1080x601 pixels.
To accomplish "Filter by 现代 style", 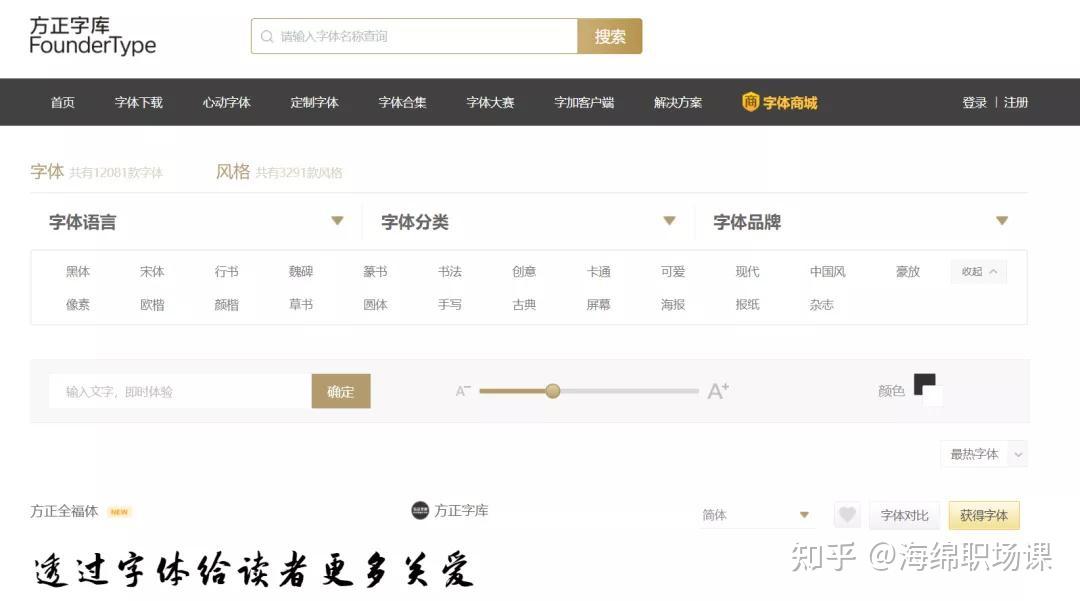I will (x=747, y=271).
